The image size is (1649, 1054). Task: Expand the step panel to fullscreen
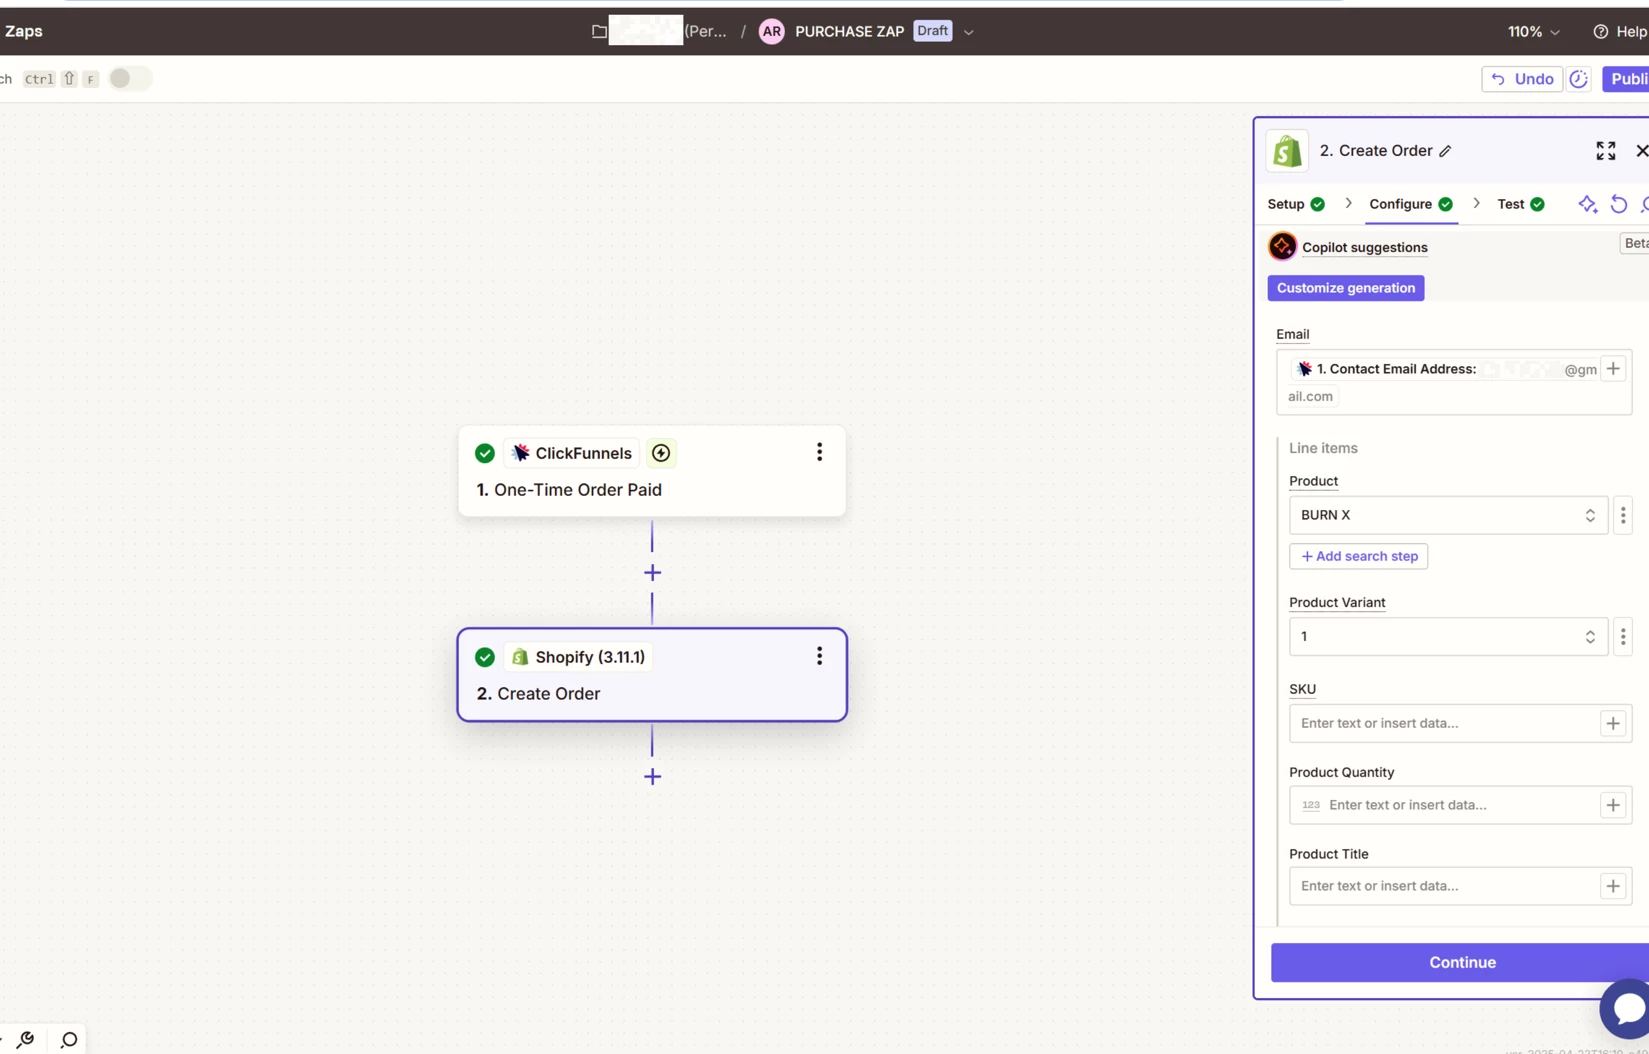1606,151
